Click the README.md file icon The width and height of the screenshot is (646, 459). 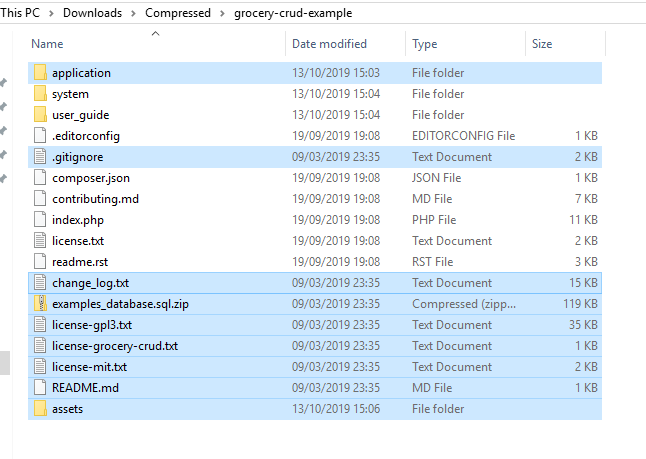[40, 388]
